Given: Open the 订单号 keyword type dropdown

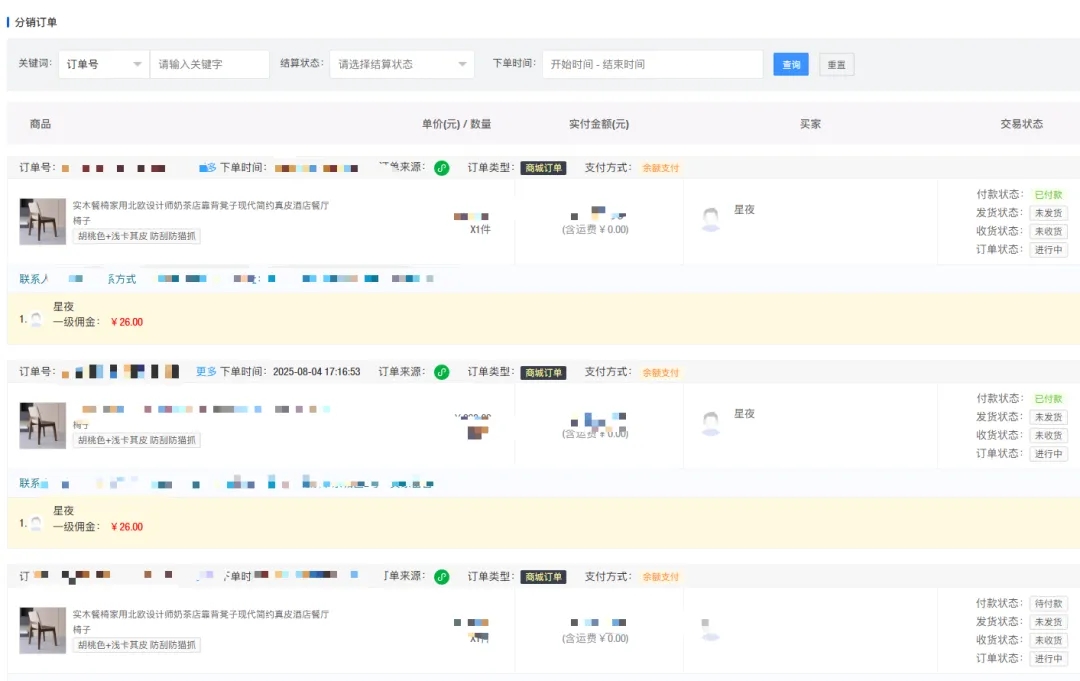Looking at the screenshot, I should pos(104,64).
